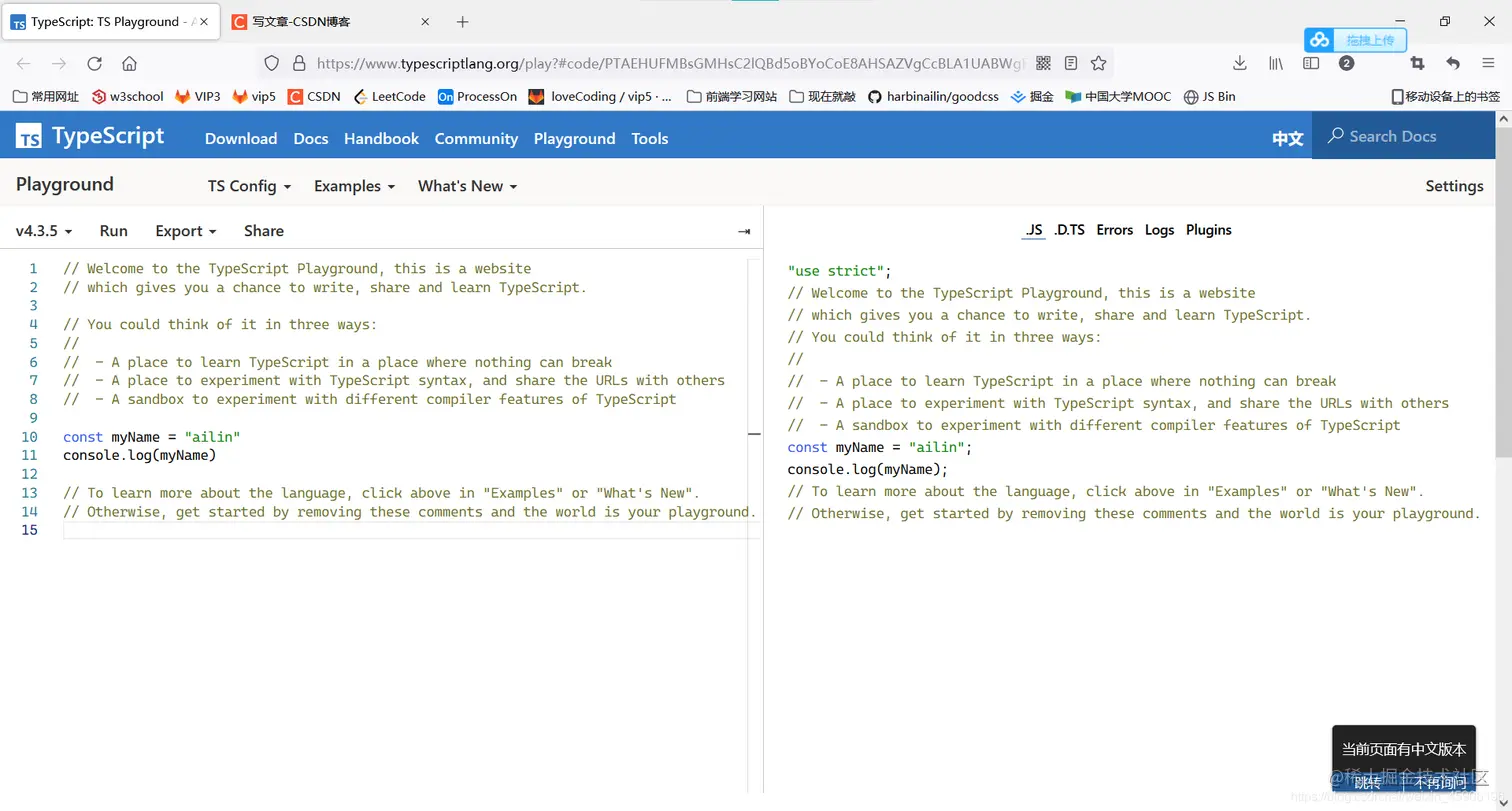Open the Download nav link
1512x811 pixels.
(241, 139)
